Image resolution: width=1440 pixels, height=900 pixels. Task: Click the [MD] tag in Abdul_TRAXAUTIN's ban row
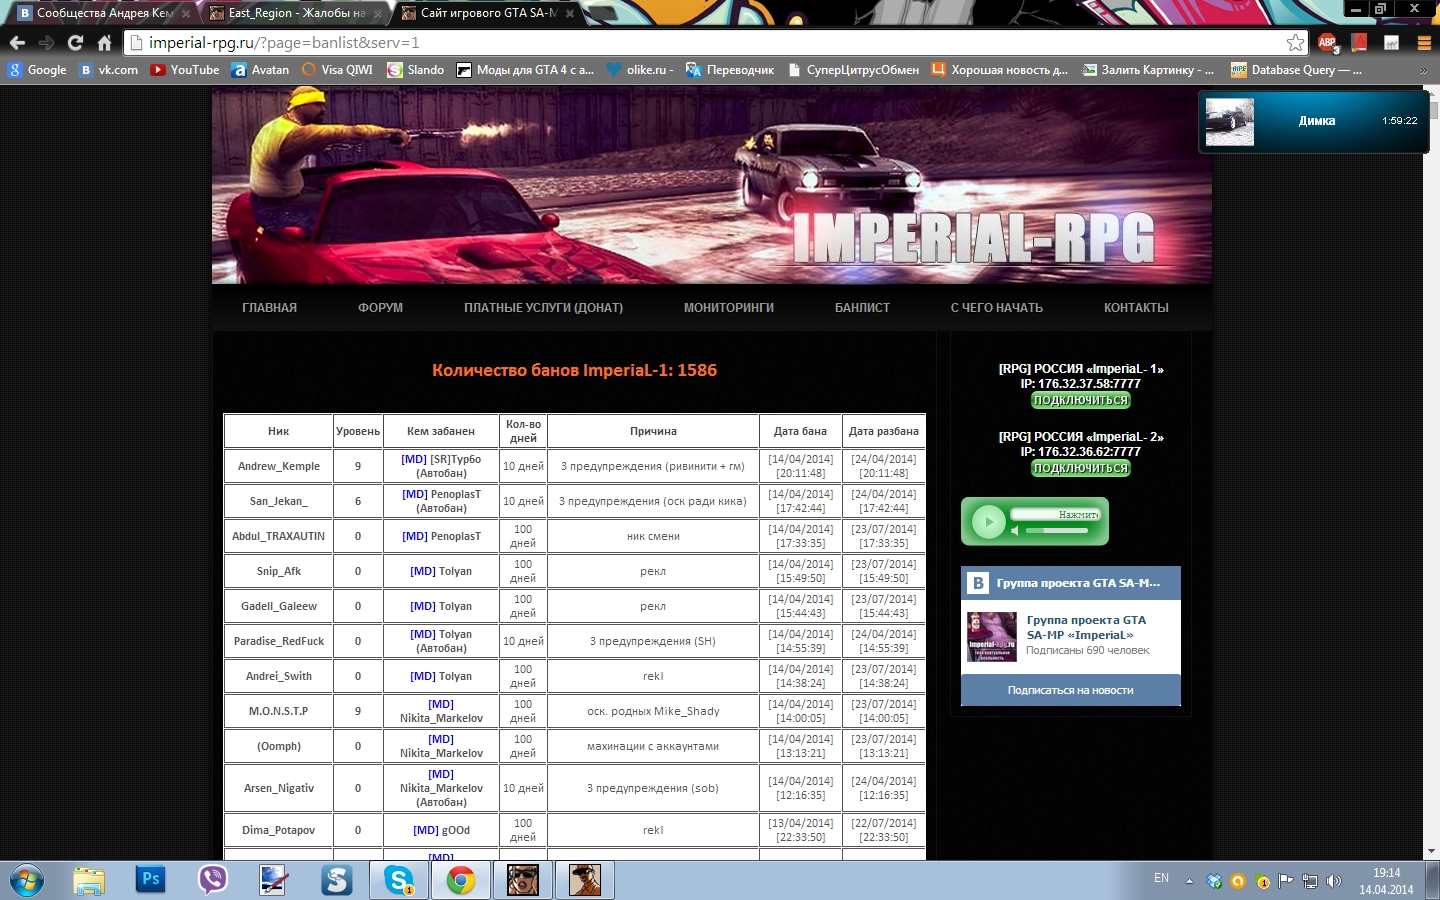[415, 536]
